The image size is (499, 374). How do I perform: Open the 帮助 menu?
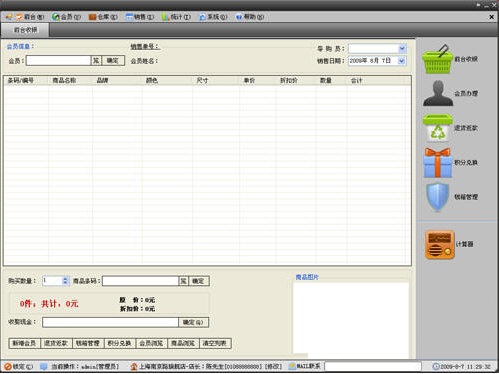250,17
